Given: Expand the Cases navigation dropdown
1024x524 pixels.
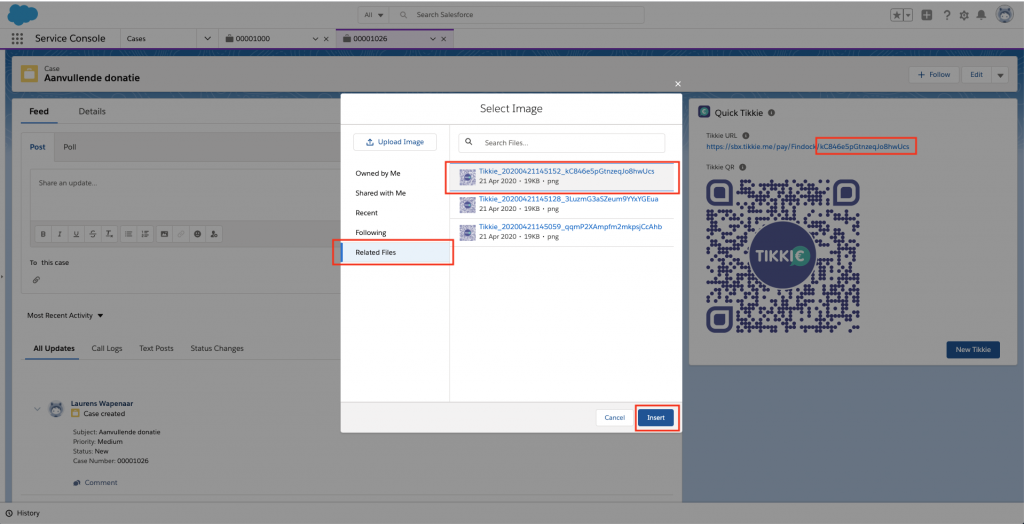Looking at the screenshot, I should click(x=207, y=38).
